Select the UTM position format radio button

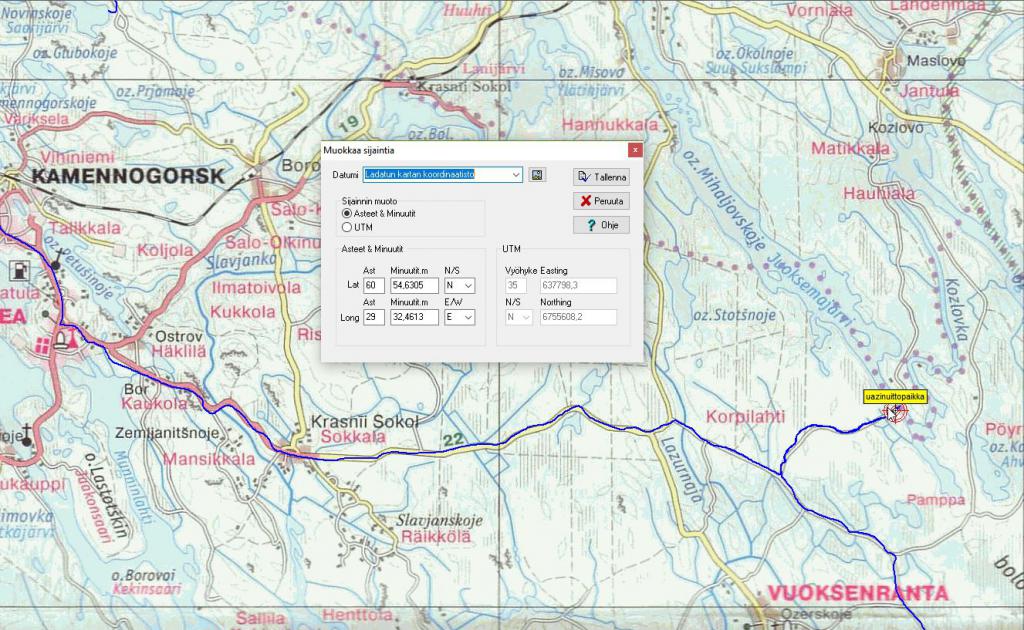(x=347, y=227)
